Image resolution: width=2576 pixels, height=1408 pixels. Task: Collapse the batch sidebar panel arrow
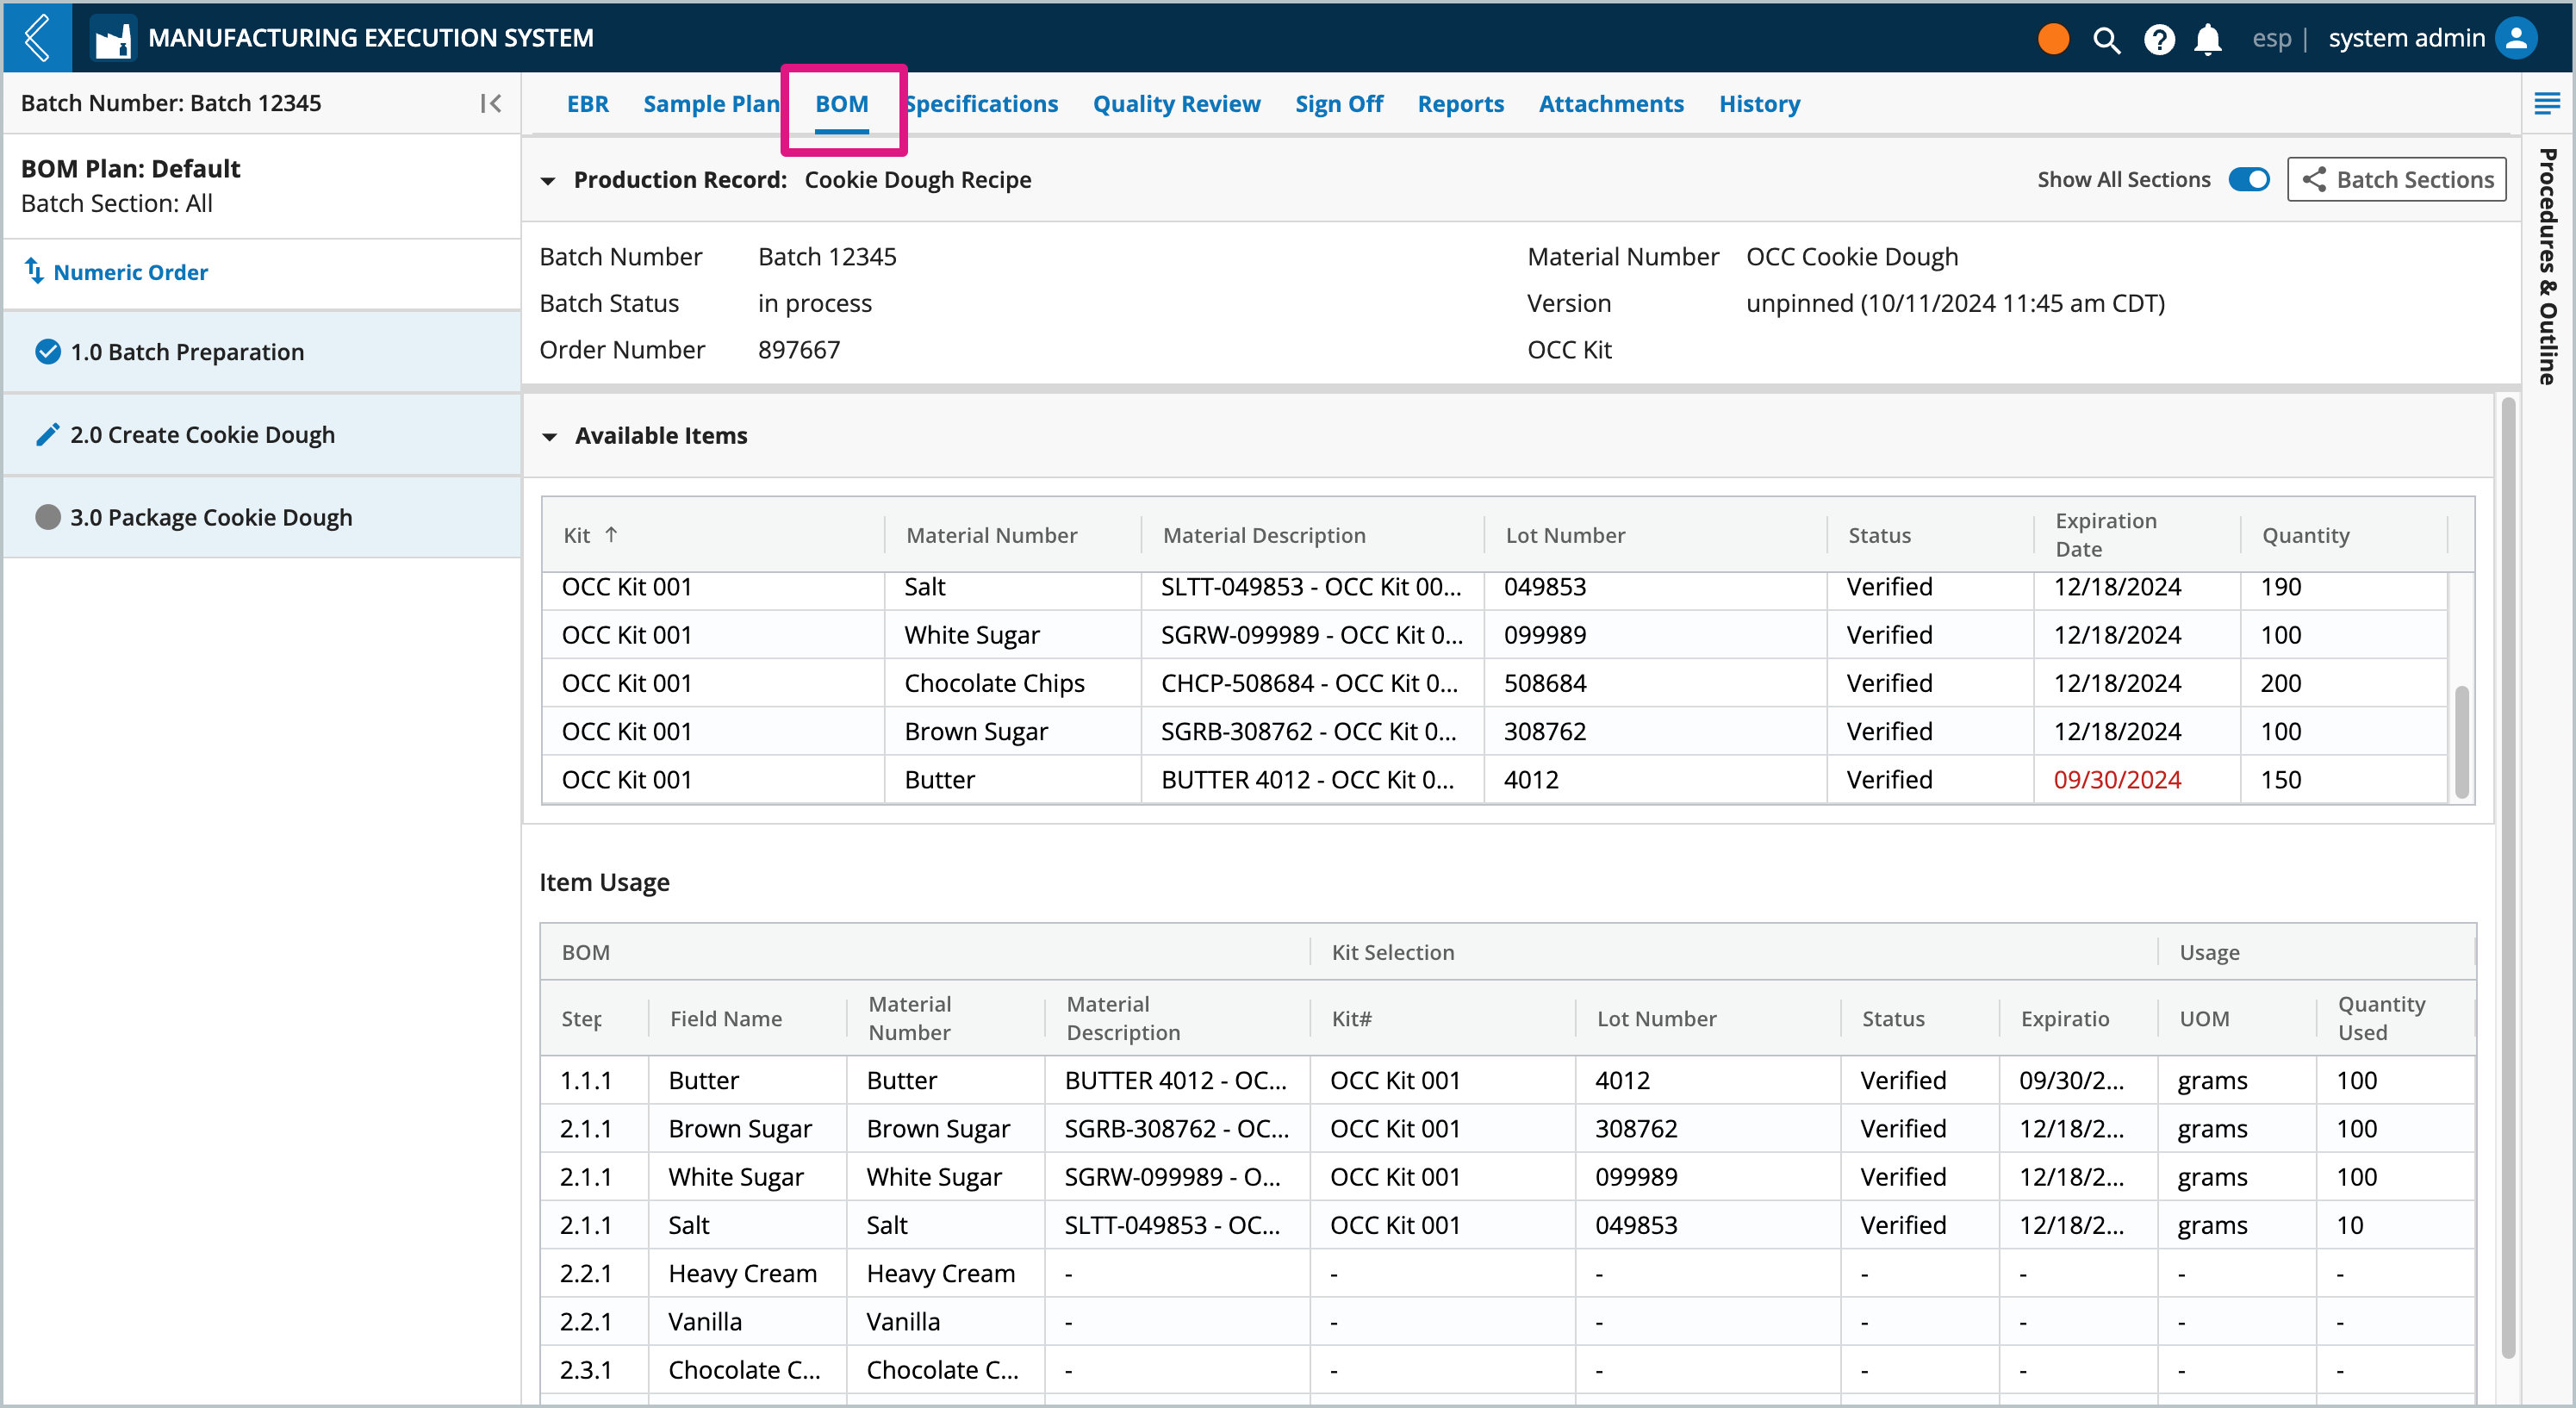click(x=490, y=103)
